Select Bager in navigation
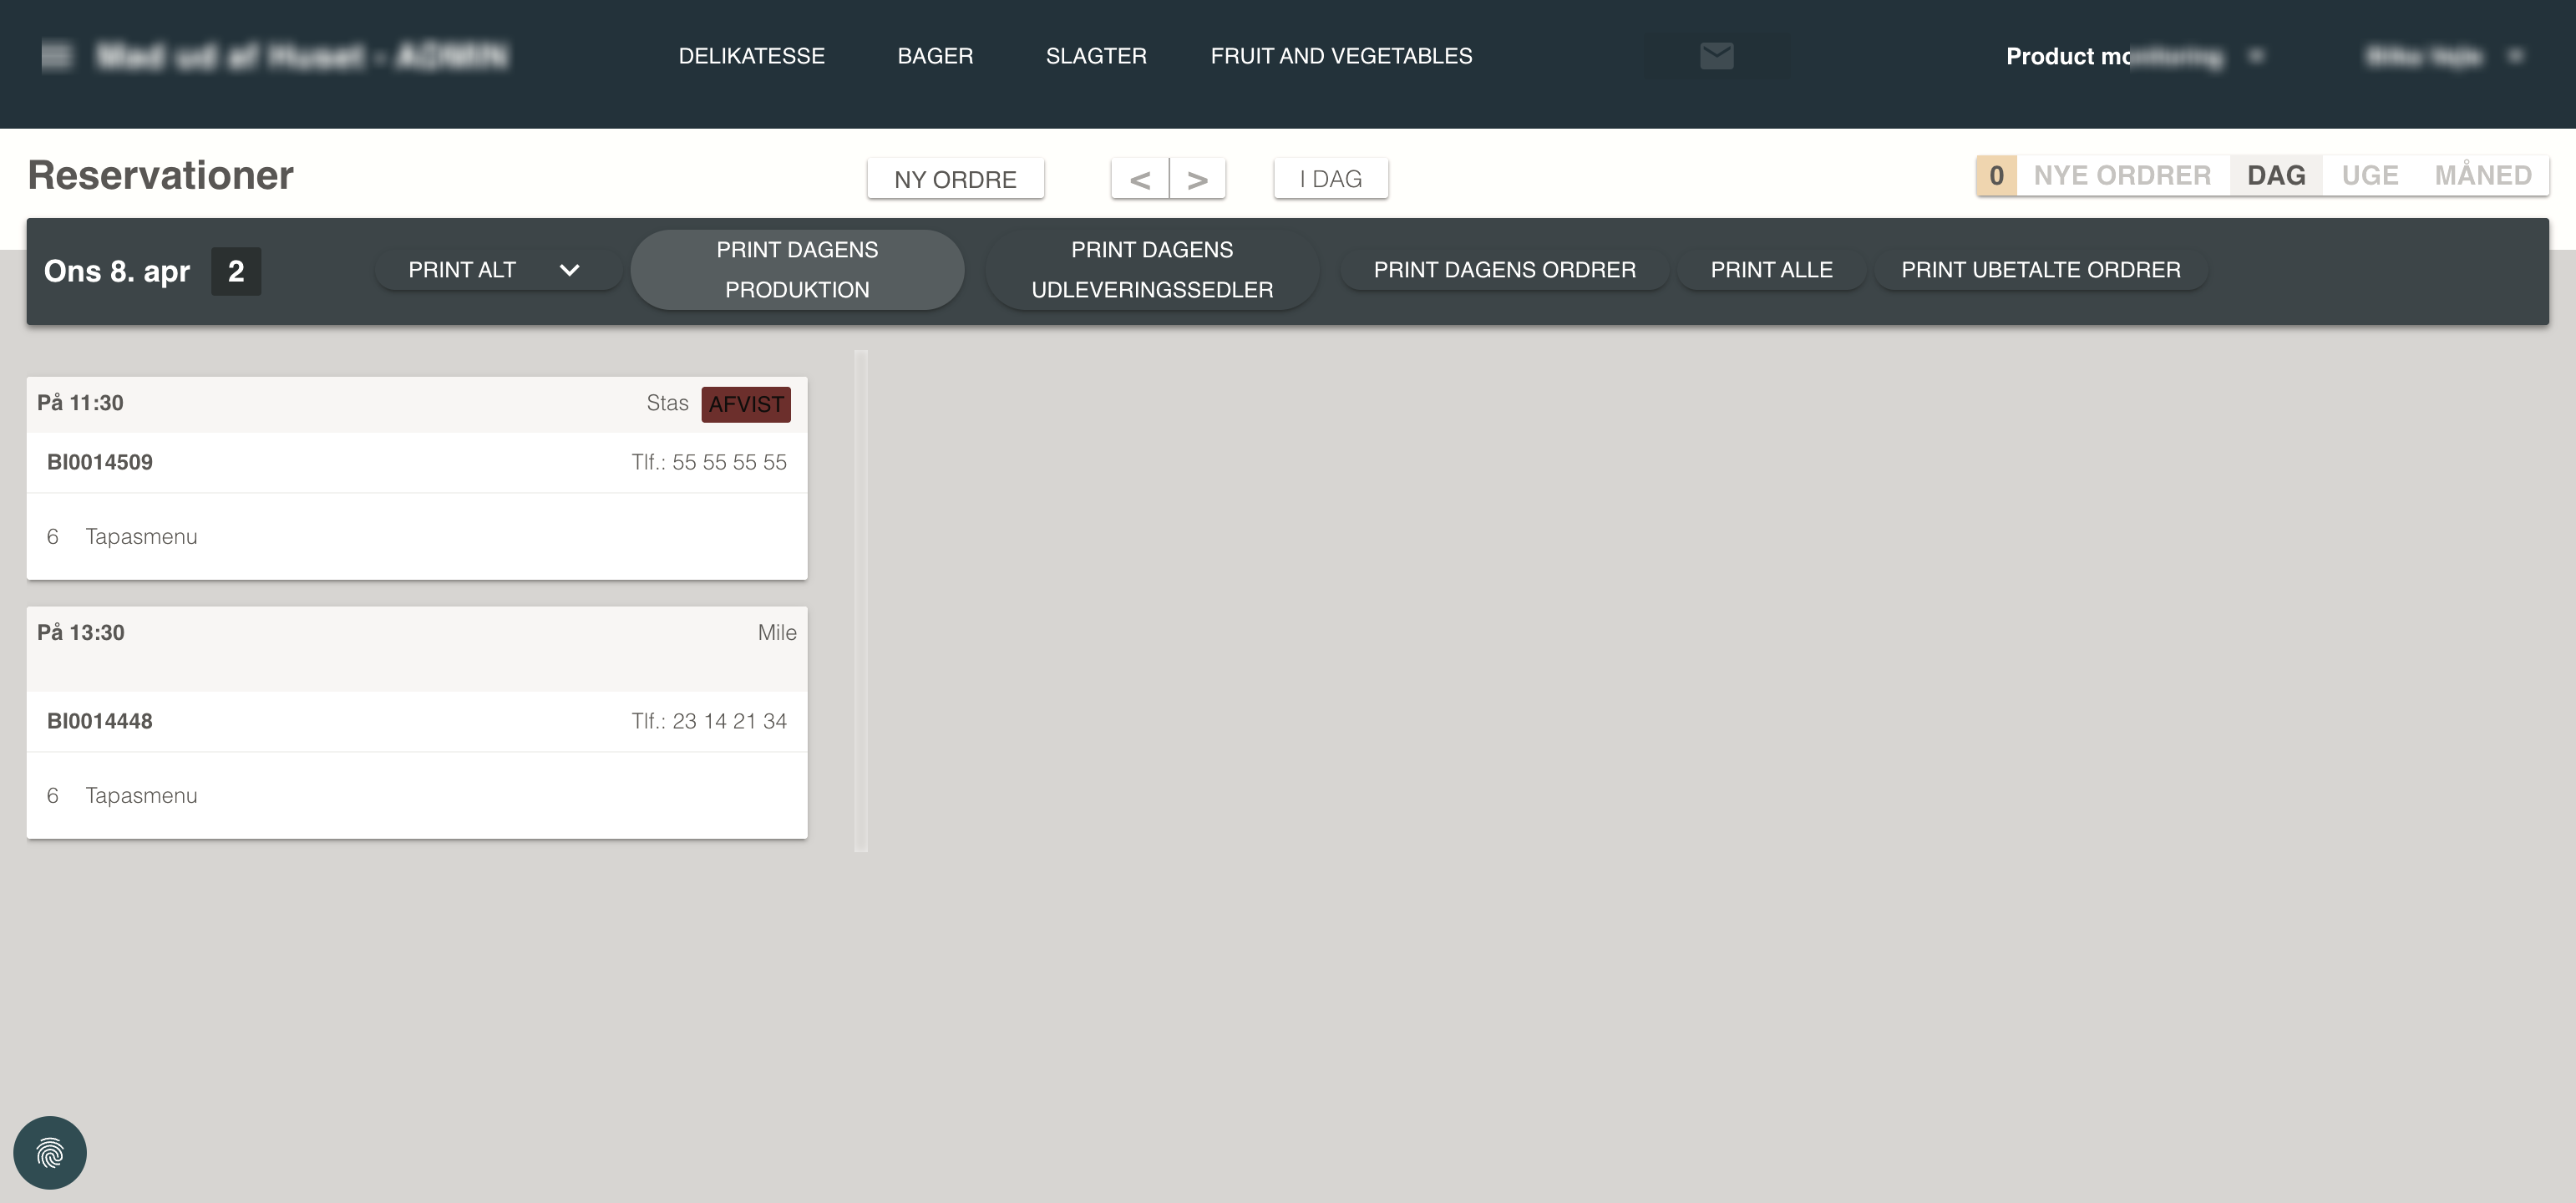Screen dimensions: 2576x1203 point(934,56)
